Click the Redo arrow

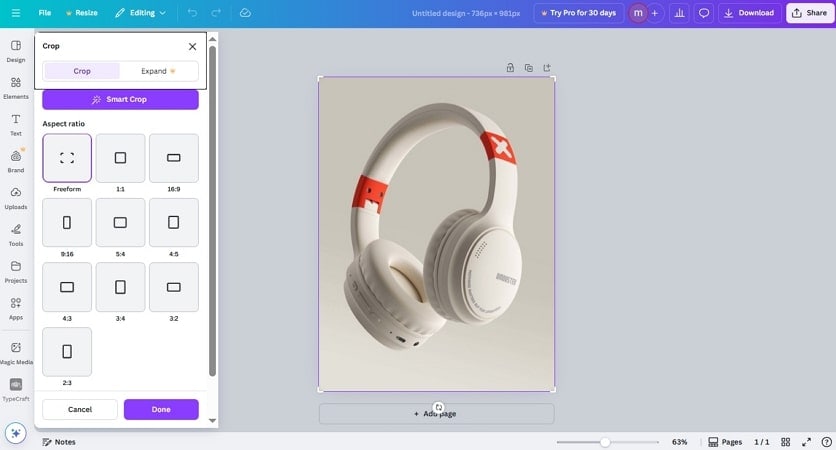point(216,13)
